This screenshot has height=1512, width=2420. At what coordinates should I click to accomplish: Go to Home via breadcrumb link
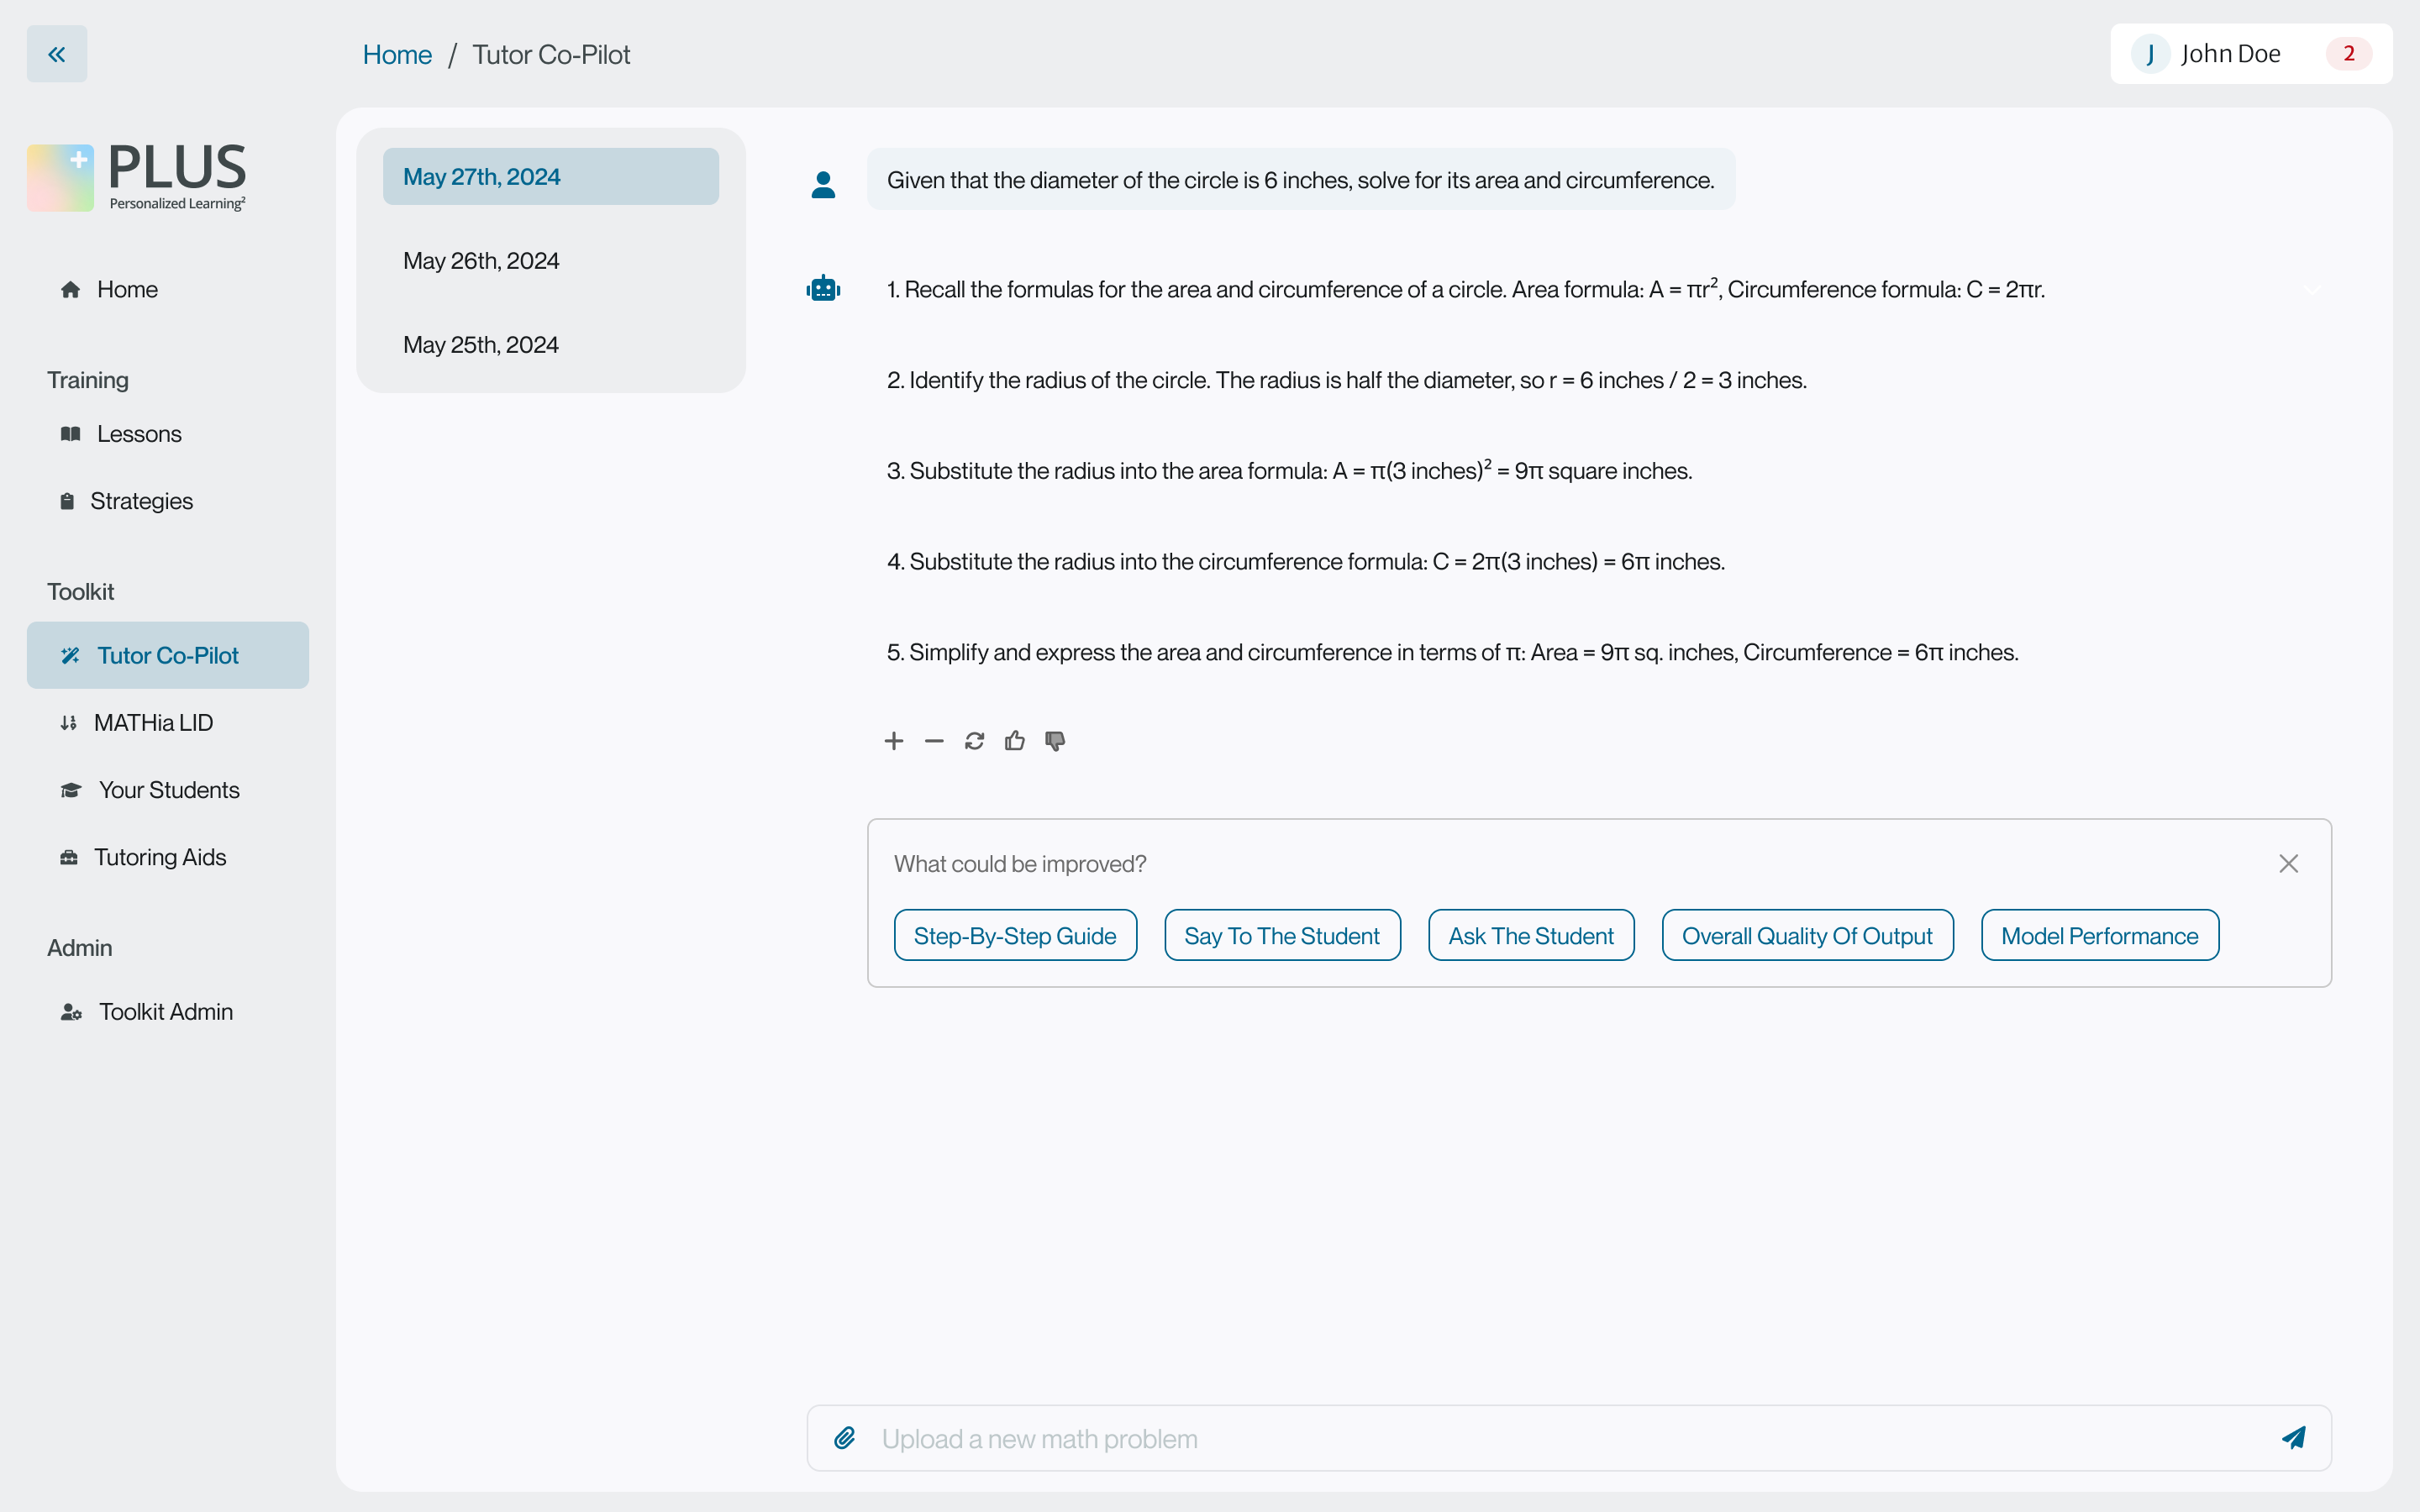[397, 55]
